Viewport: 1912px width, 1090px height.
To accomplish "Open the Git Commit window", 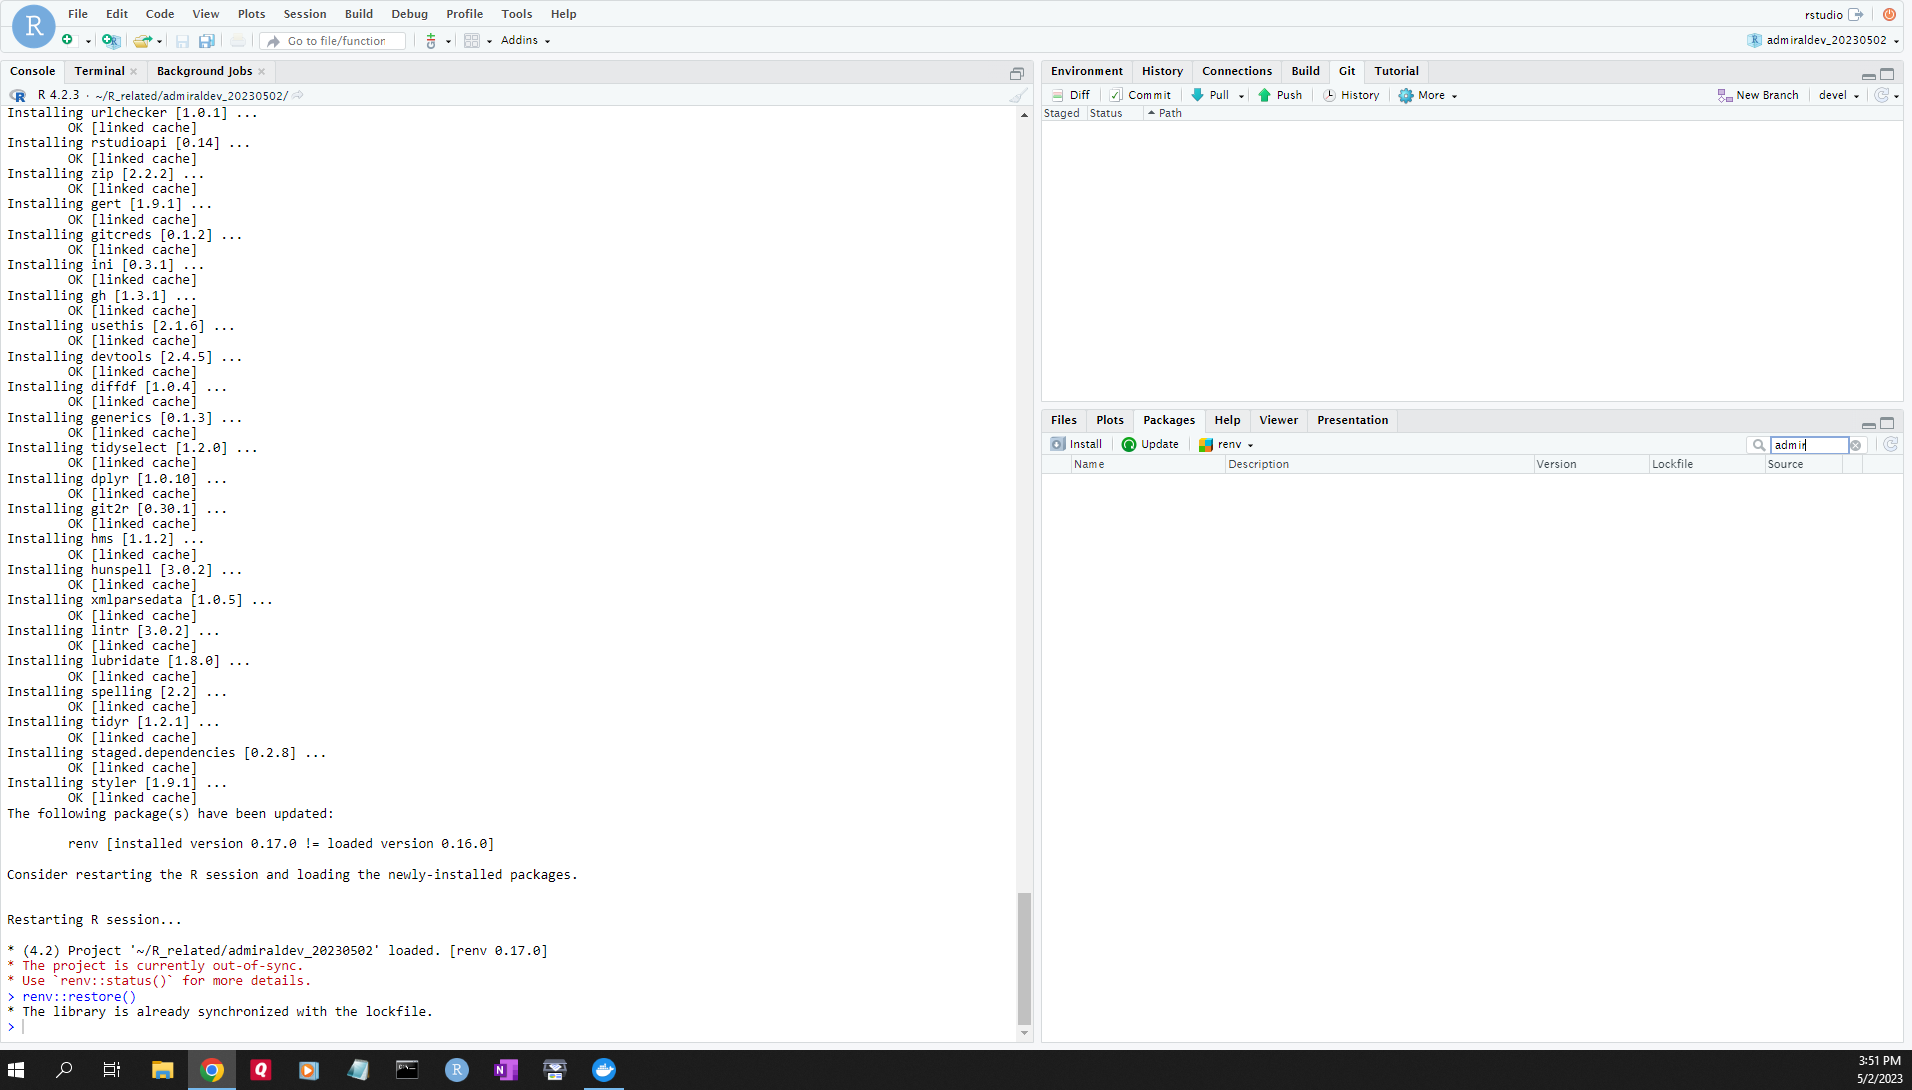I will coord(1140,95).
